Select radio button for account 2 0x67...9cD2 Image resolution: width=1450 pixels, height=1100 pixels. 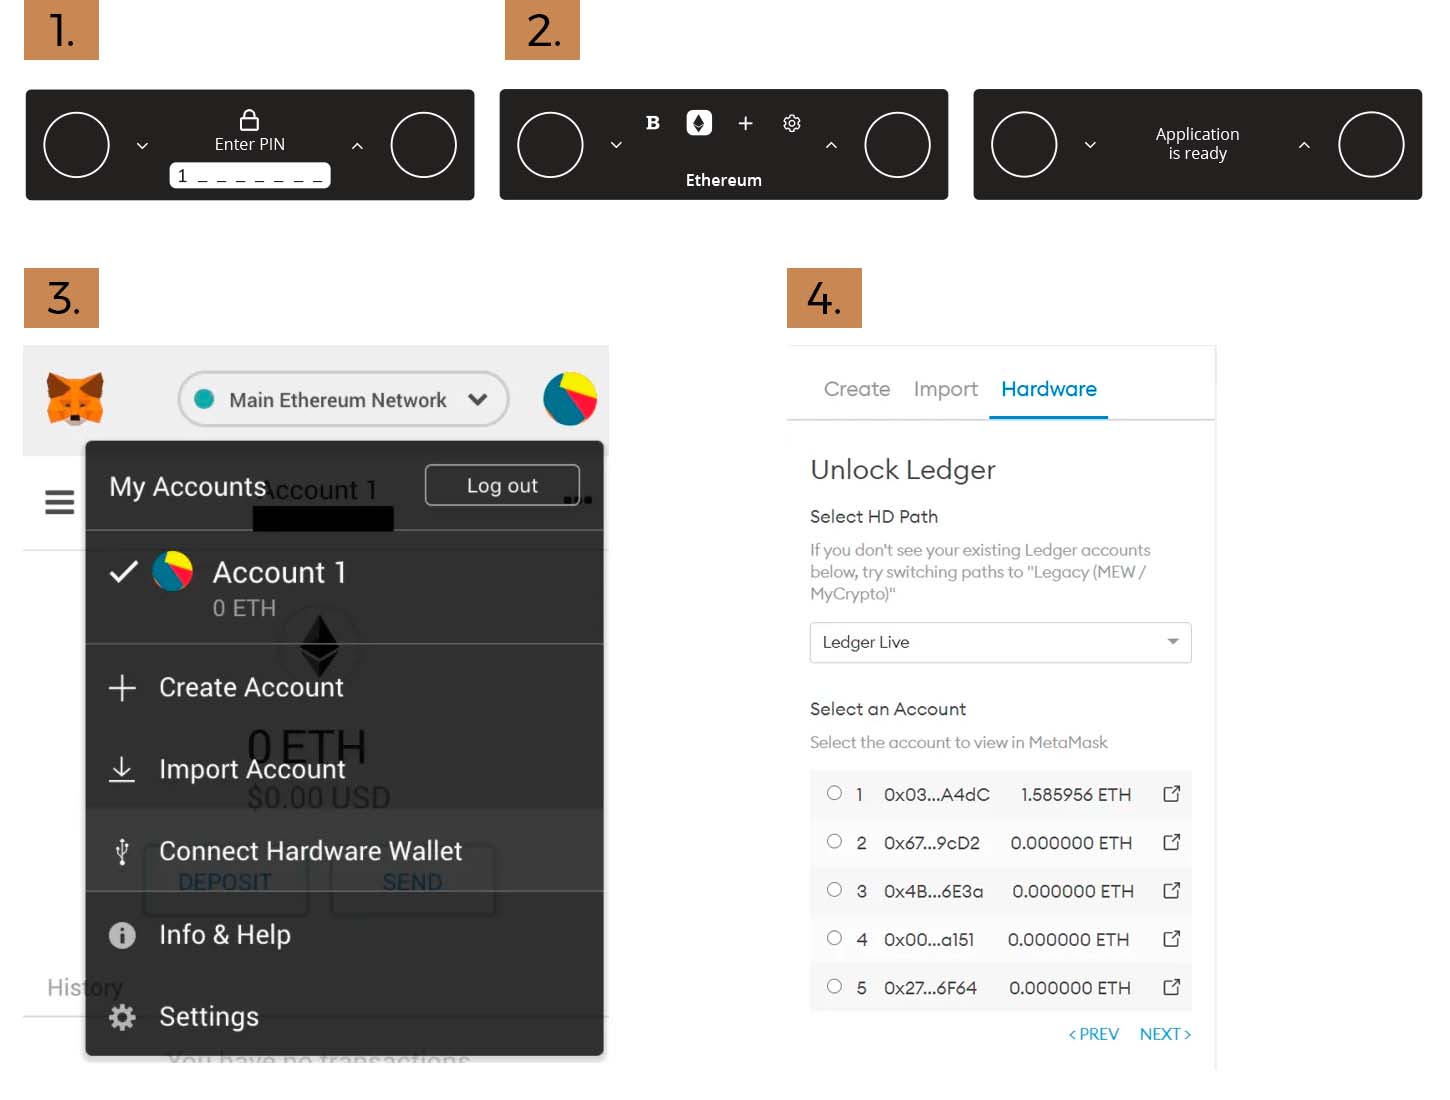834,841
